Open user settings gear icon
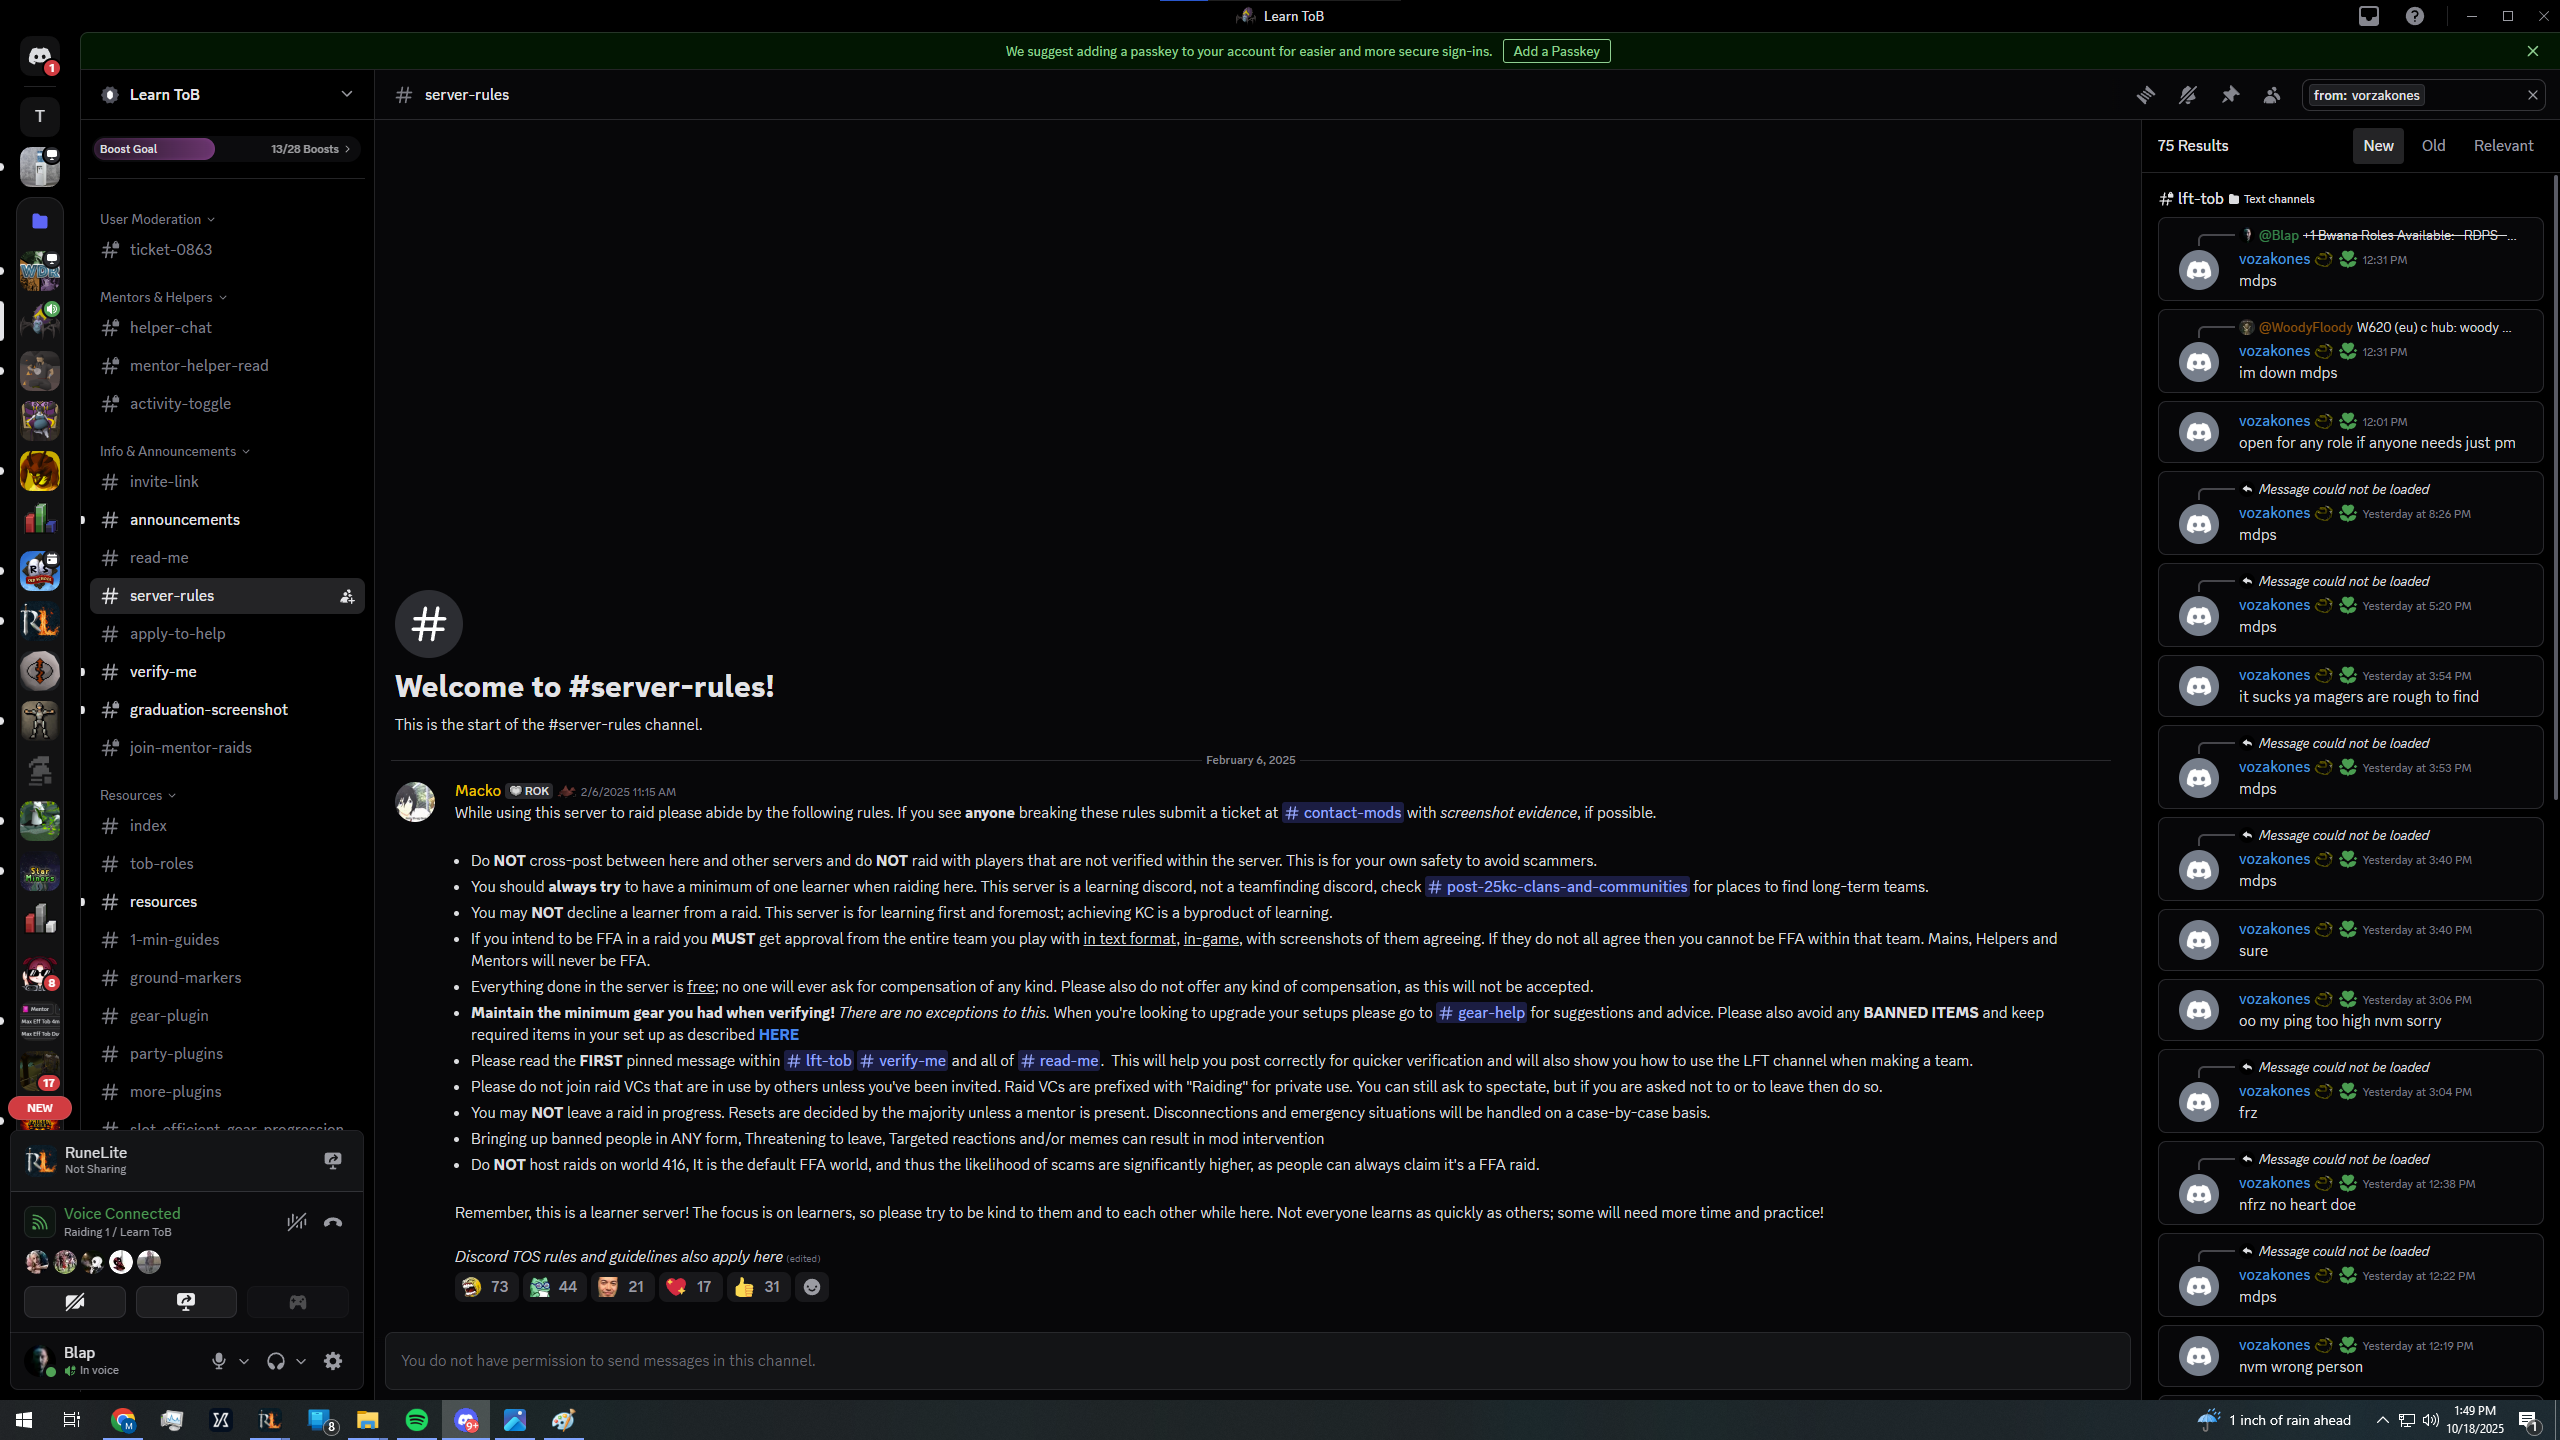This screenshot has height=1440, width=2560. [333, 1361]
